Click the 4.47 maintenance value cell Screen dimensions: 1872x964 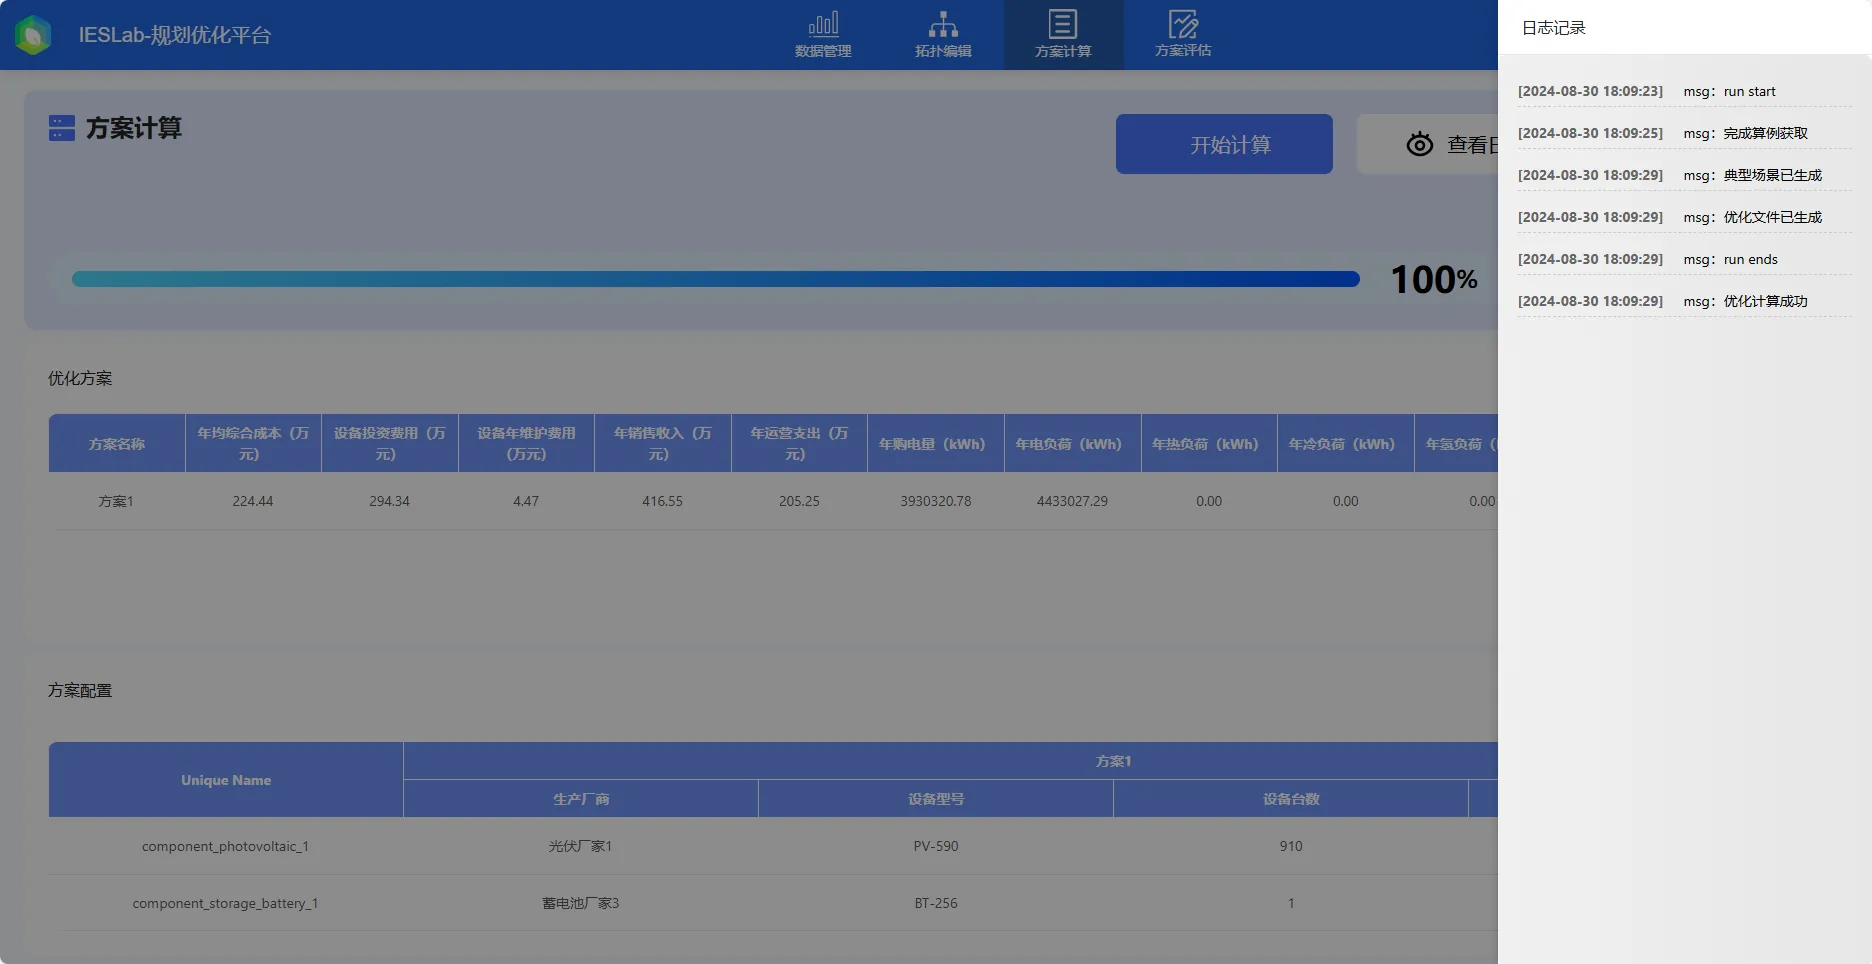(x=526, y=501)
